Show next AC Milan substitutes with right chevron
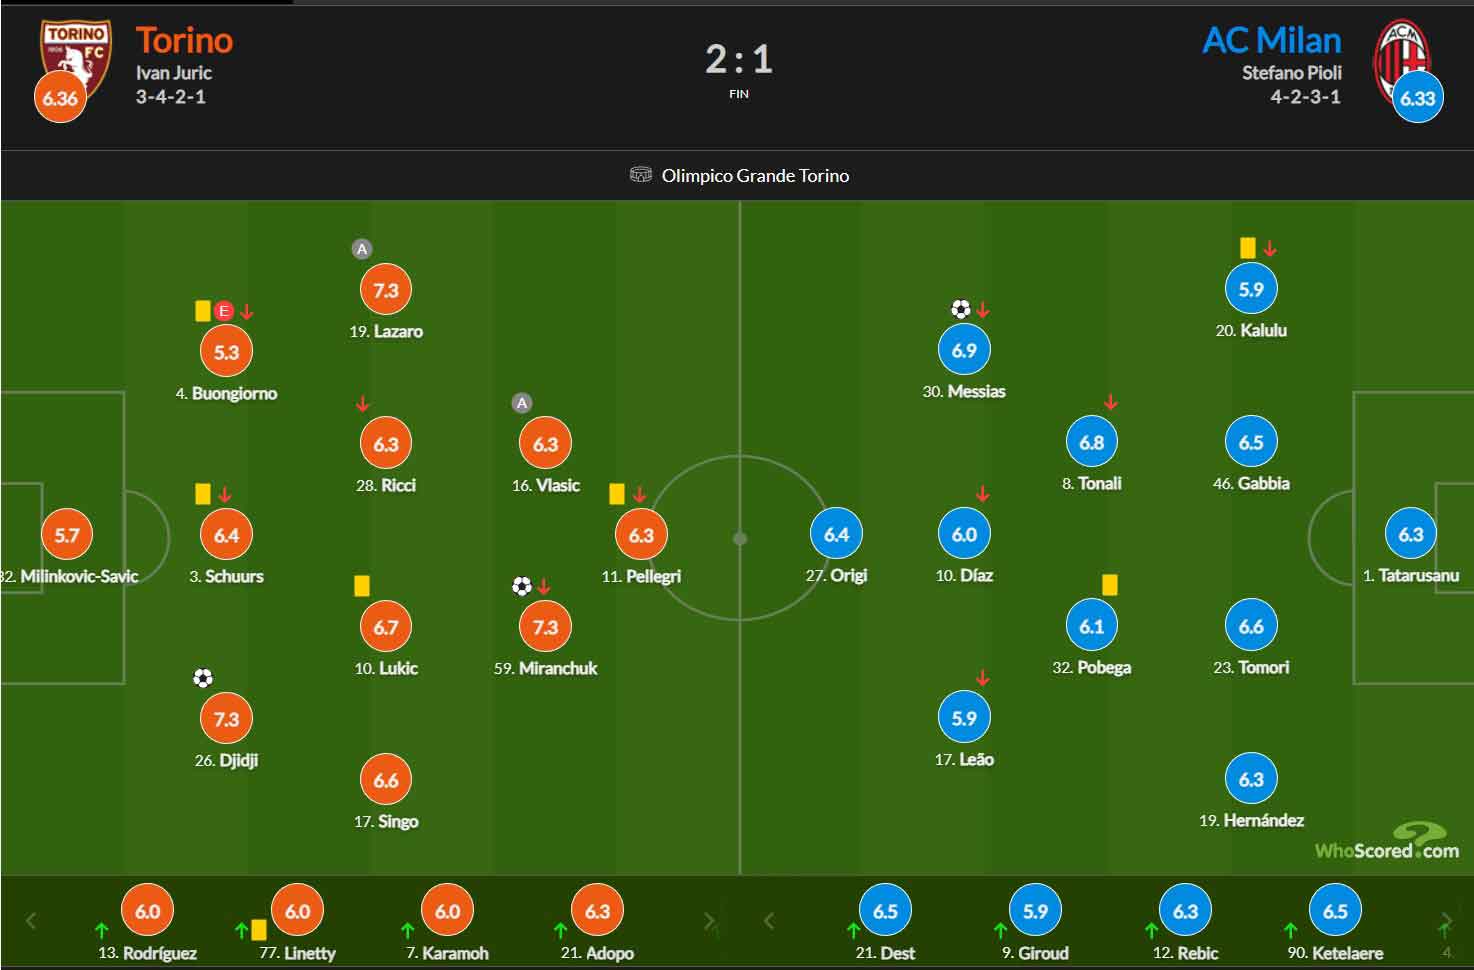 click(1446, 921)
